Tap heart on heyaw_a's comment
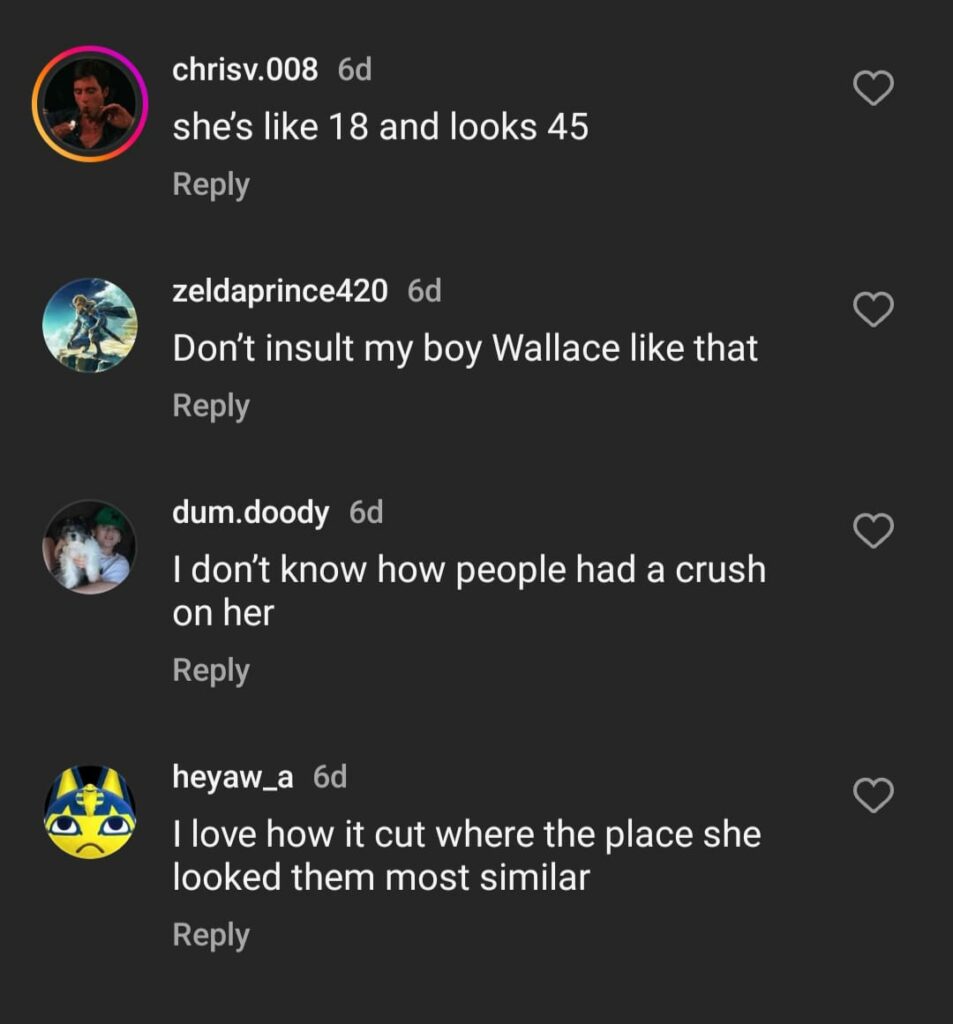This screenshot has height=1024, width=953. [873, 795]
